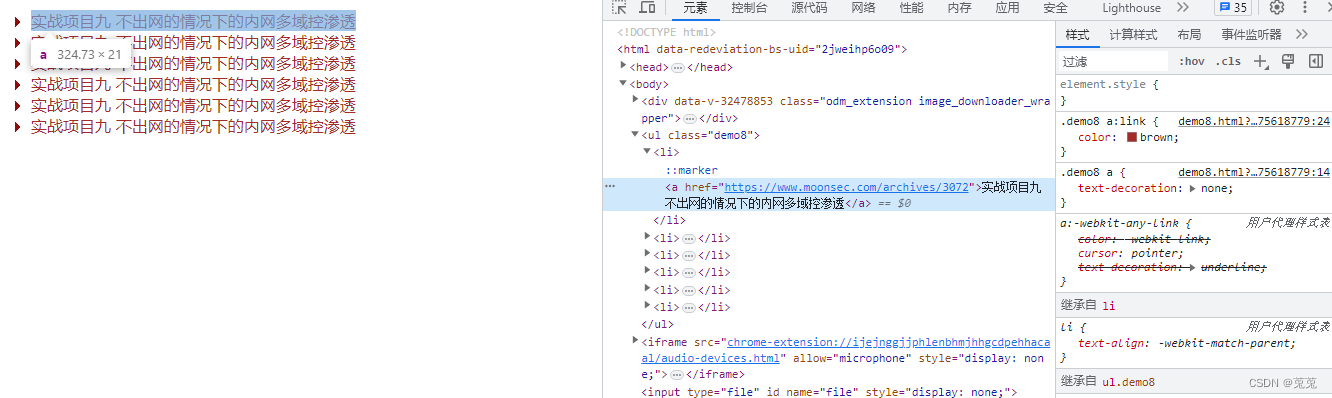Click li in 继承自 li header

(1108, 306)
